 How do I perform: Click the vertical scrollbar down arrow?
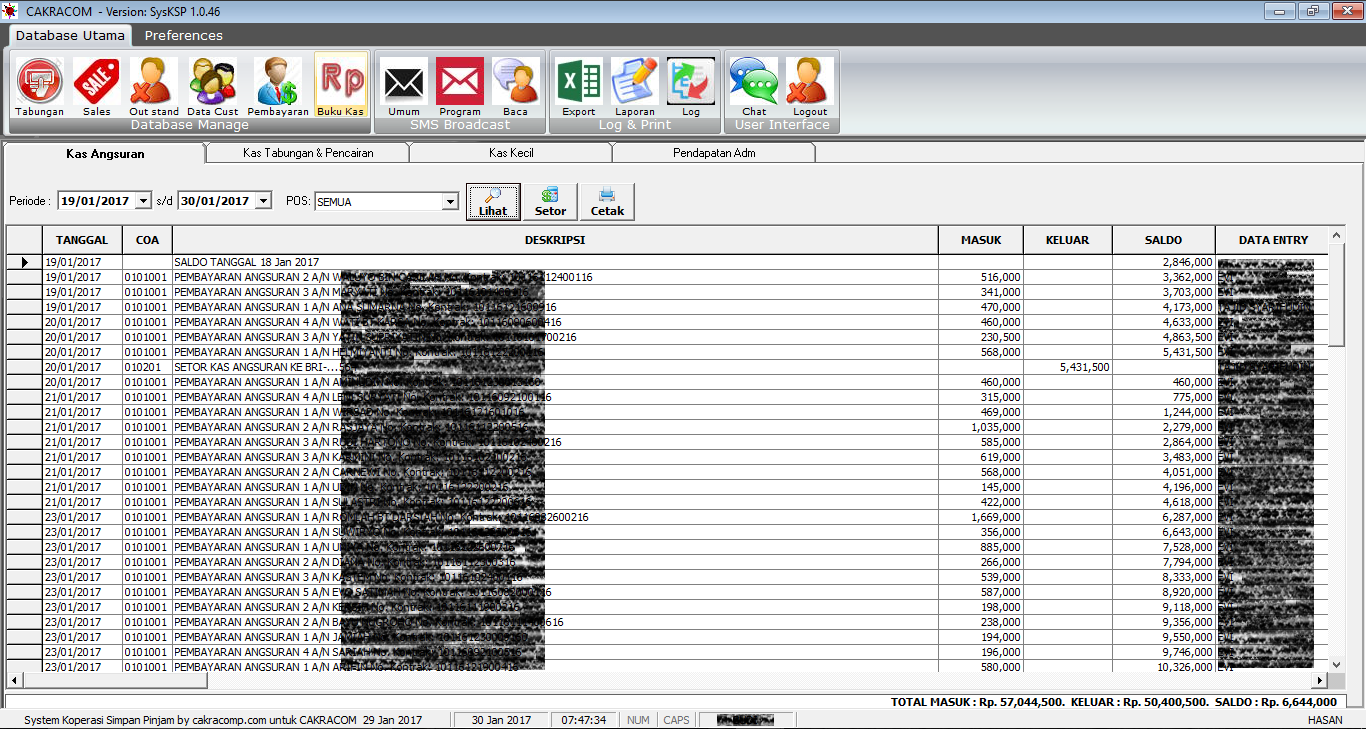pyautogui.click(x=1337, y=664)
